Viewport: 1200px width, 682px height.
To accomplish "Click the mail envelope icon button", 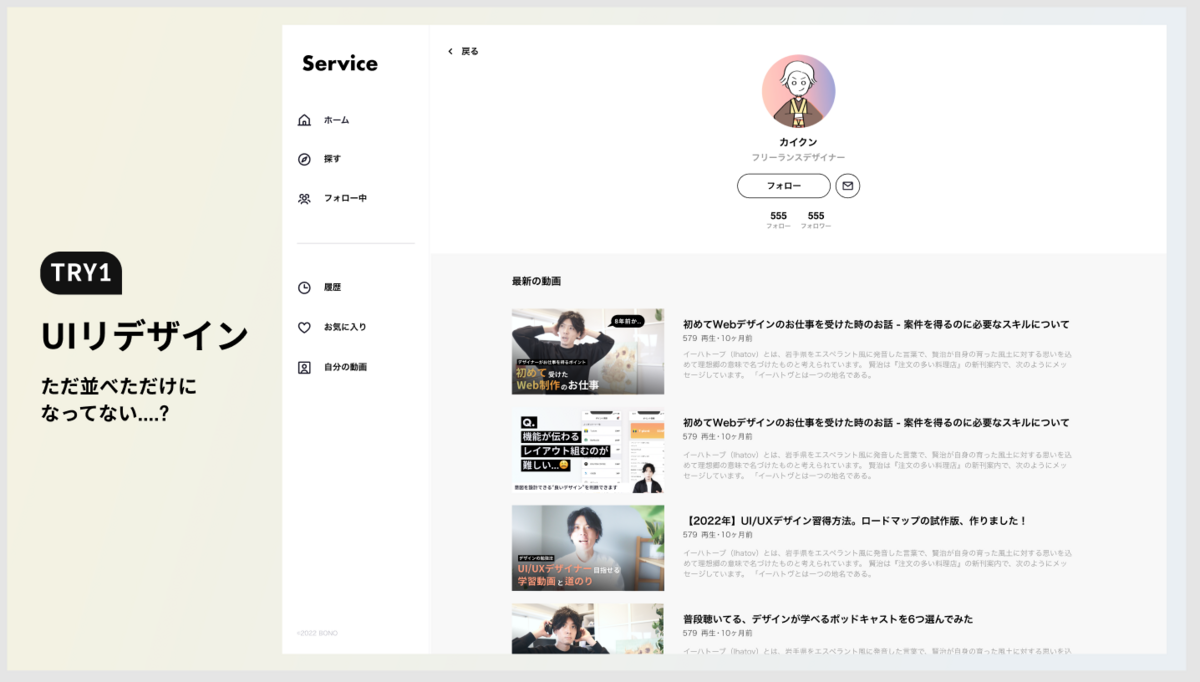I will click(x=848, y=186).
